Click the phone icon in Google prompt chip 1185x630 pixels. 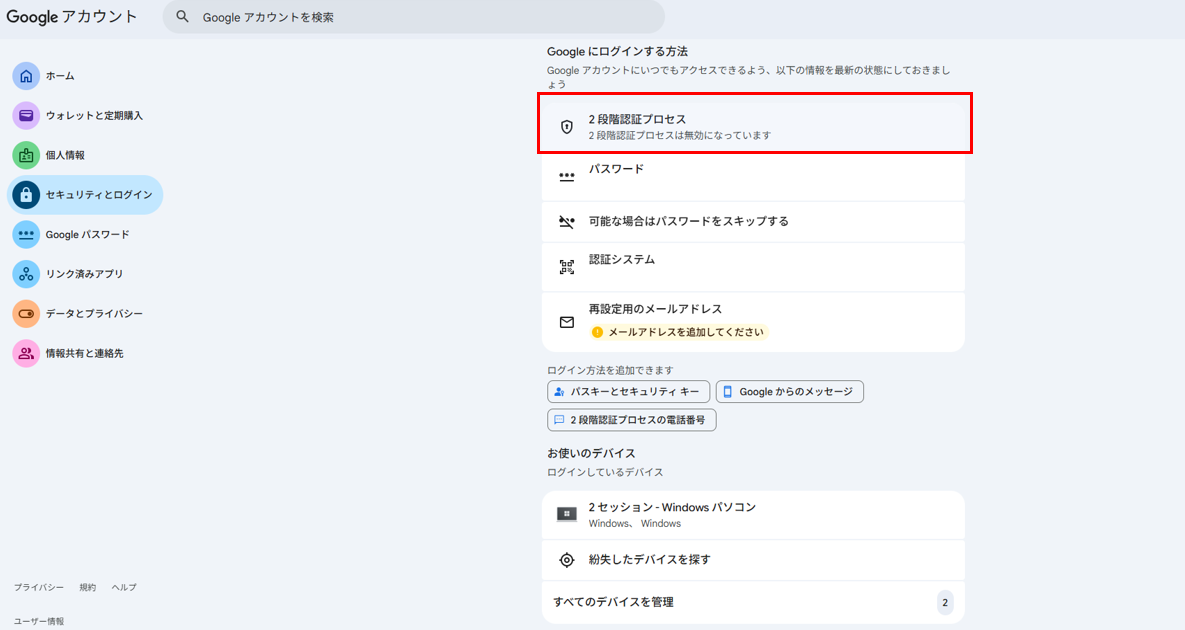point(728,392)
